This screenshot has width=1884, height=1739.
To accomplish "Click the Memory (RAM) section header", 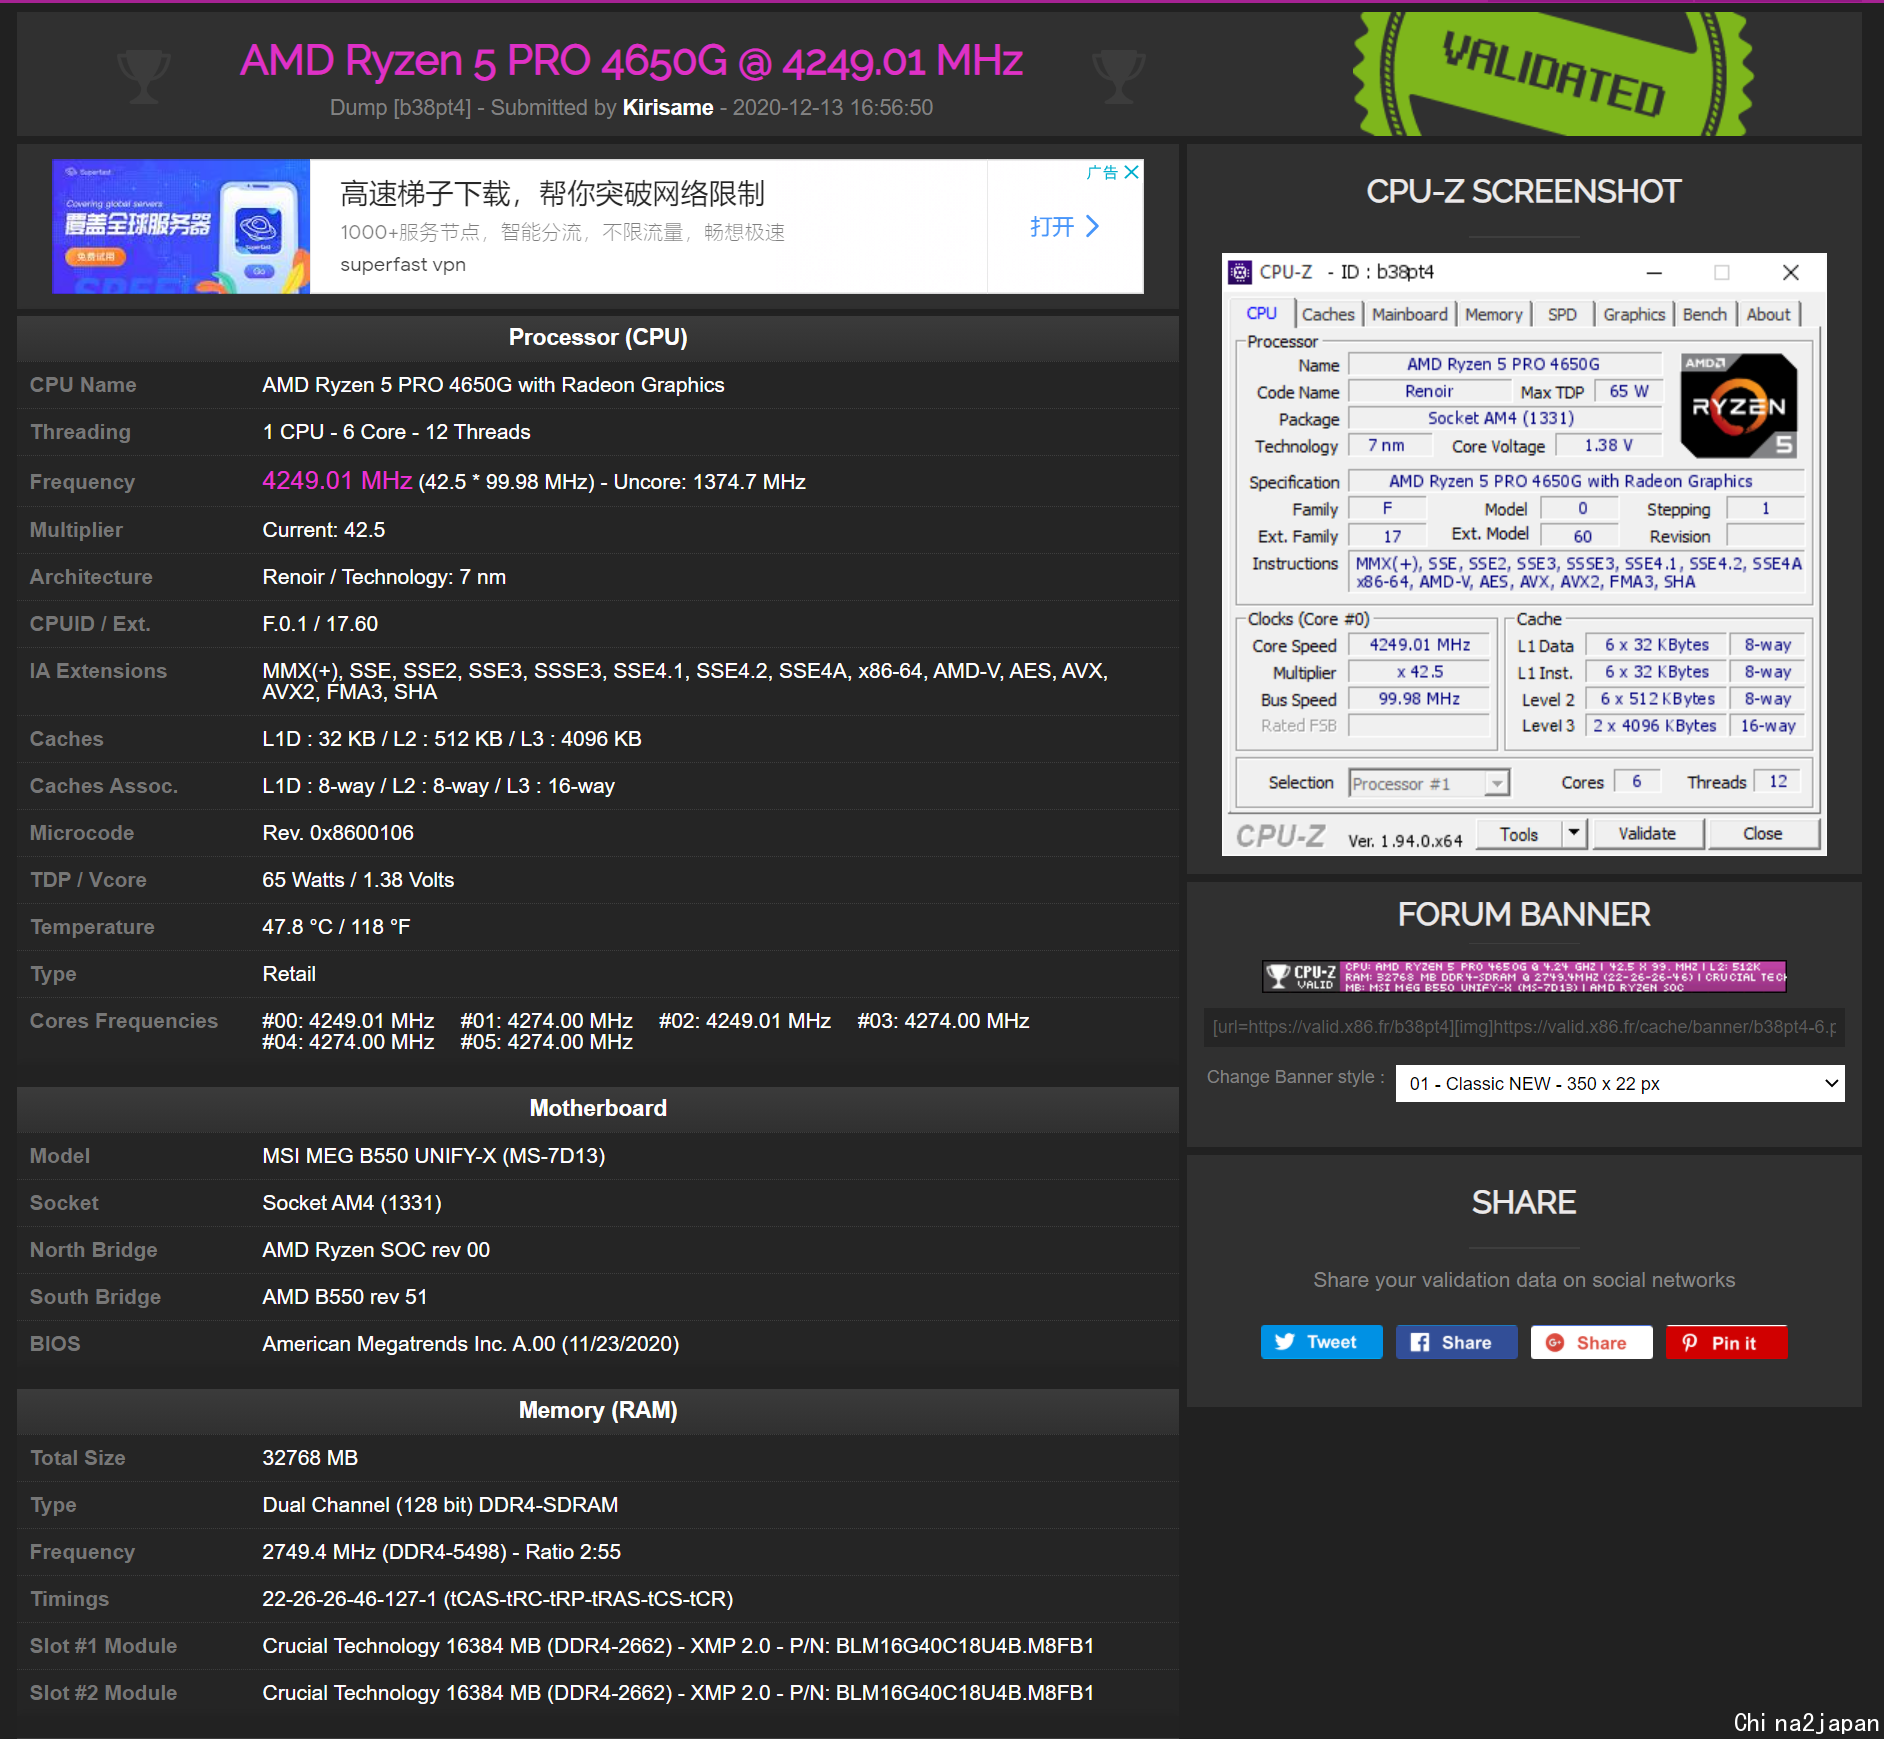I will click(x=598, y=1410).
